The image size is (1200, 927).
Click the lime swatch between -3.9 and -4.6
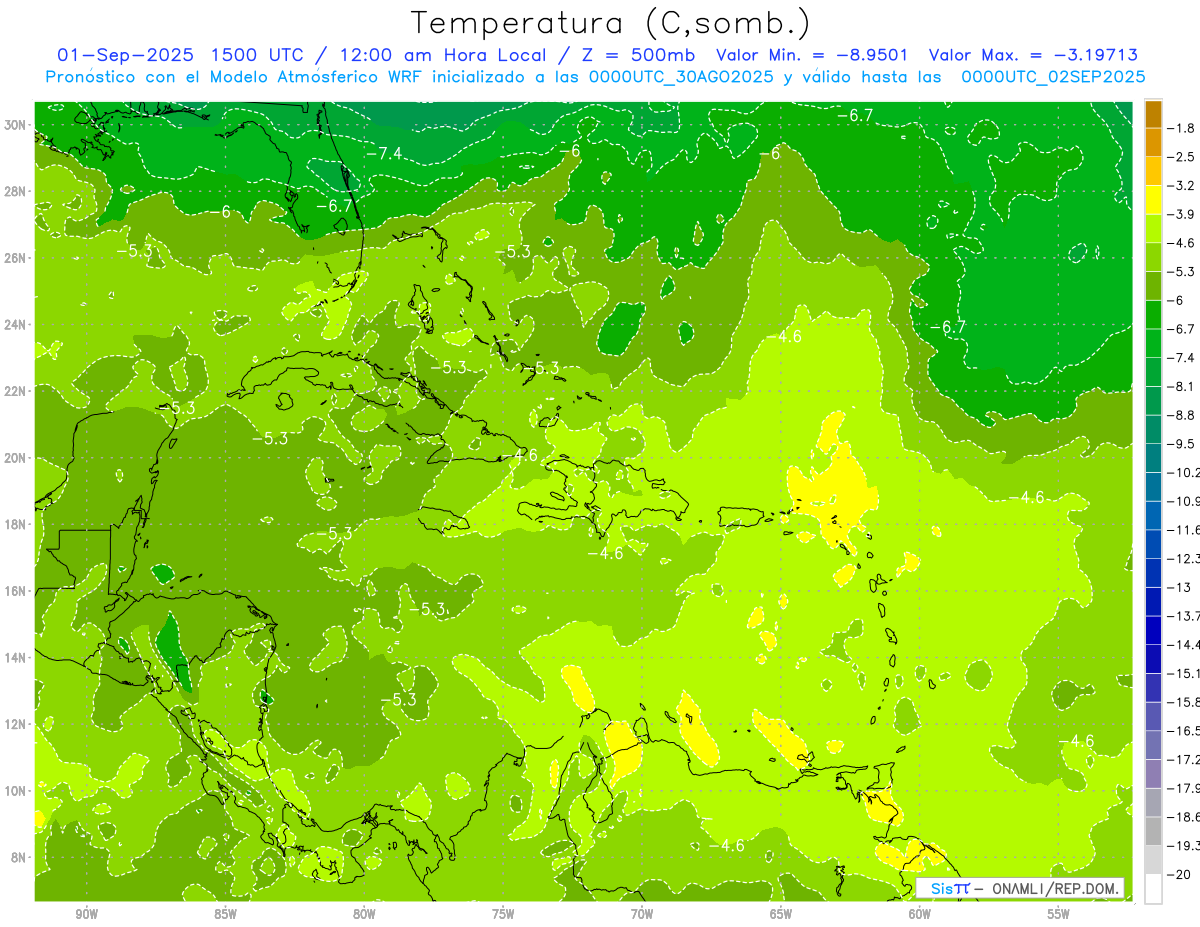(1153, 228)
